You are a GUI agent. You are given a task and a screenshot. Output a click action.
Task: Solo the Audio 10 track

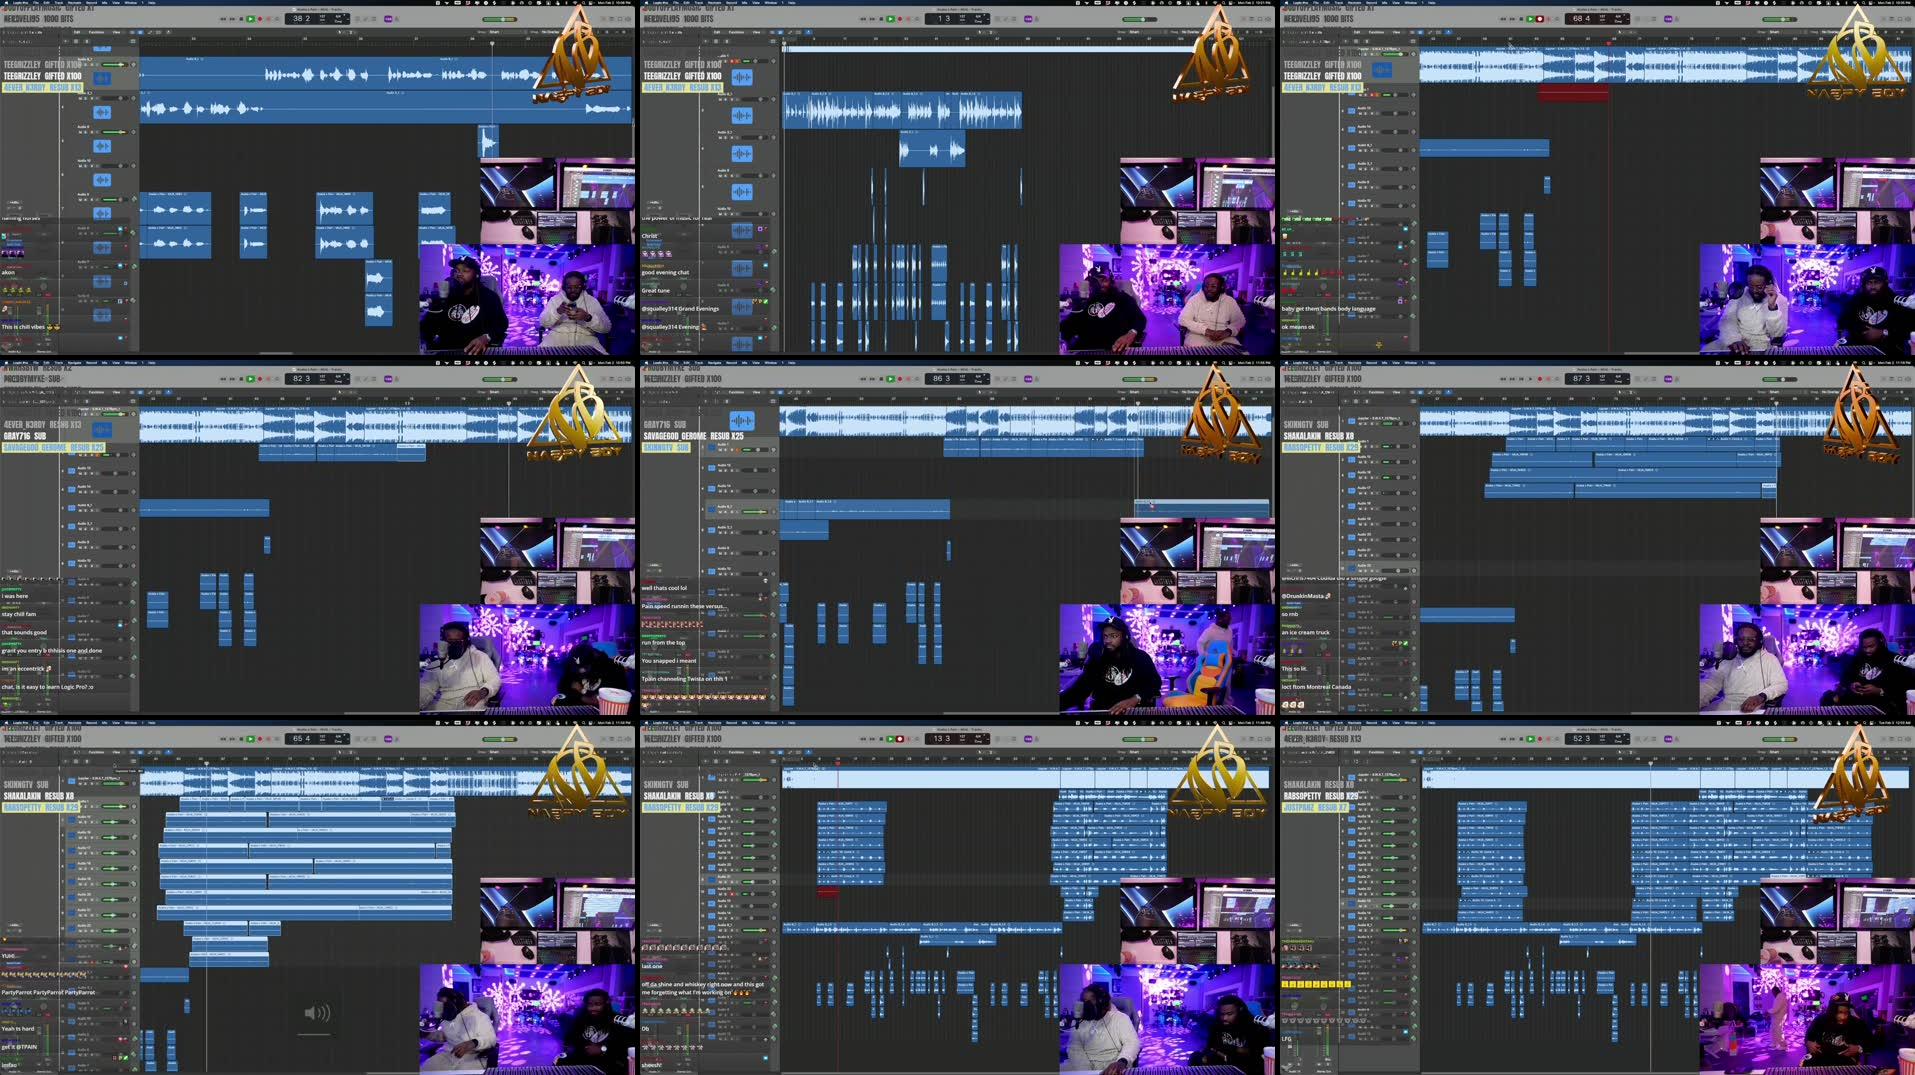click(x=87, y=166)
